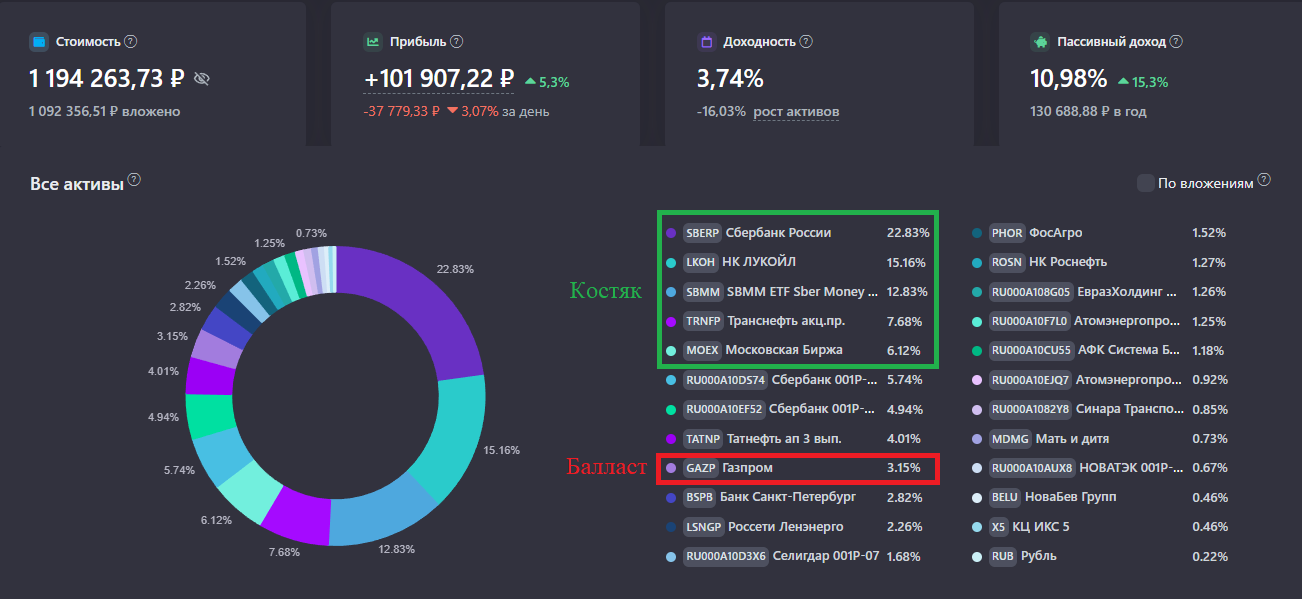Open the RU000A10DS74 Сбербанк 001P bond row
Viewport: 1302px width, 599px height.
click(x=798, y=380)
